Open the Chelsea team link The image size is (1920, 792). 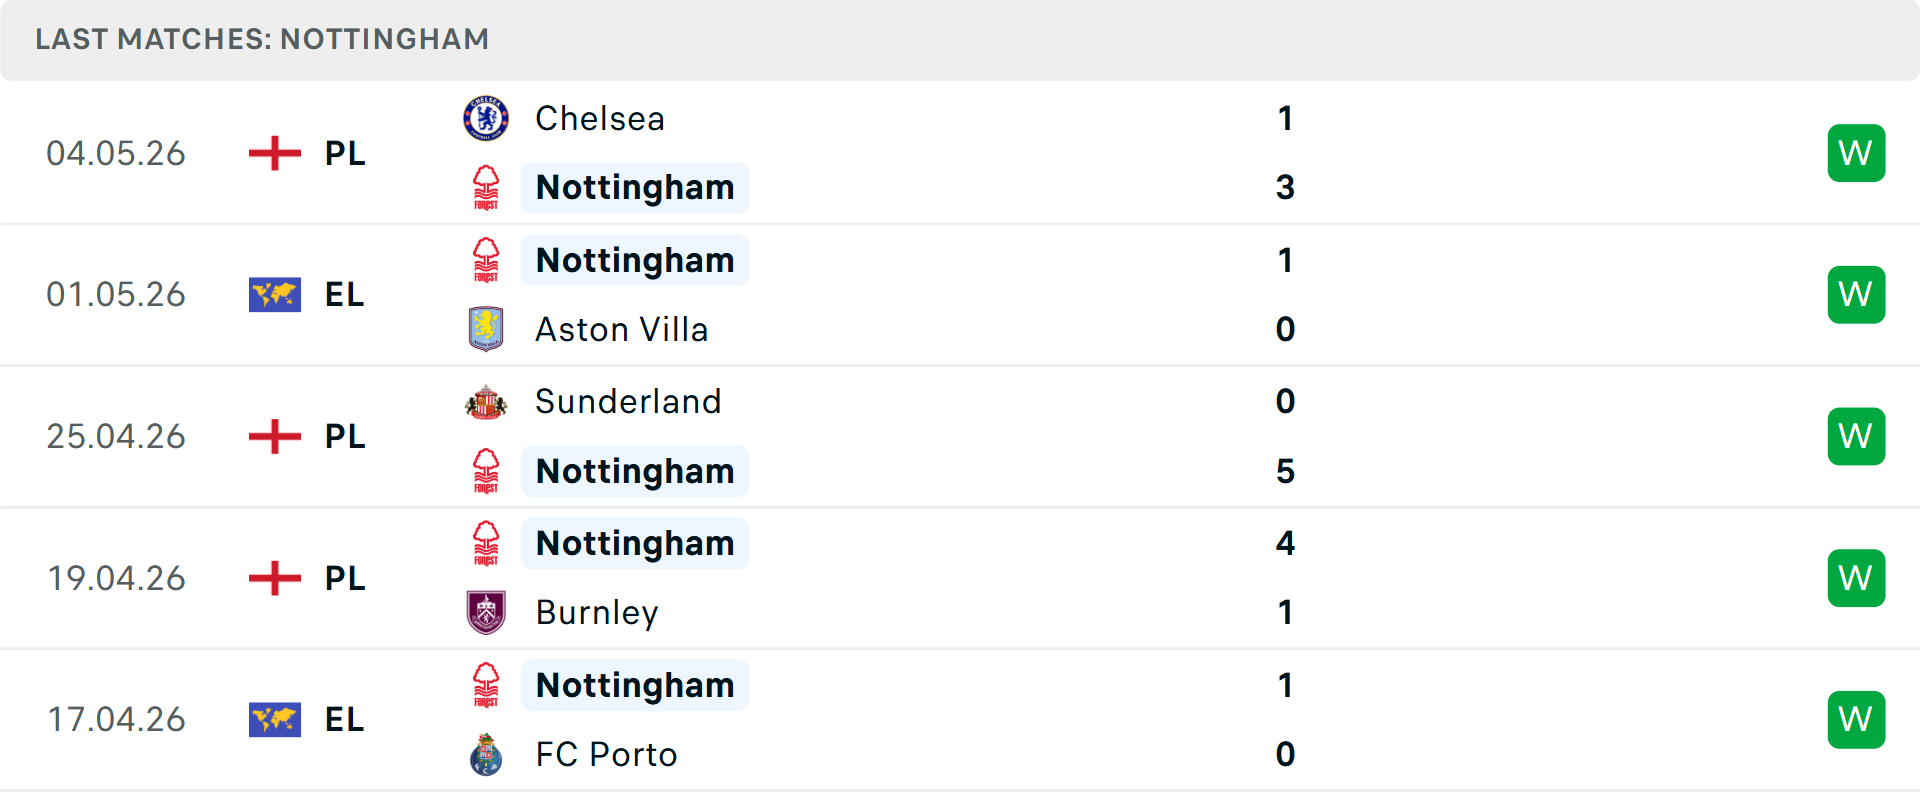click(600, 118)
